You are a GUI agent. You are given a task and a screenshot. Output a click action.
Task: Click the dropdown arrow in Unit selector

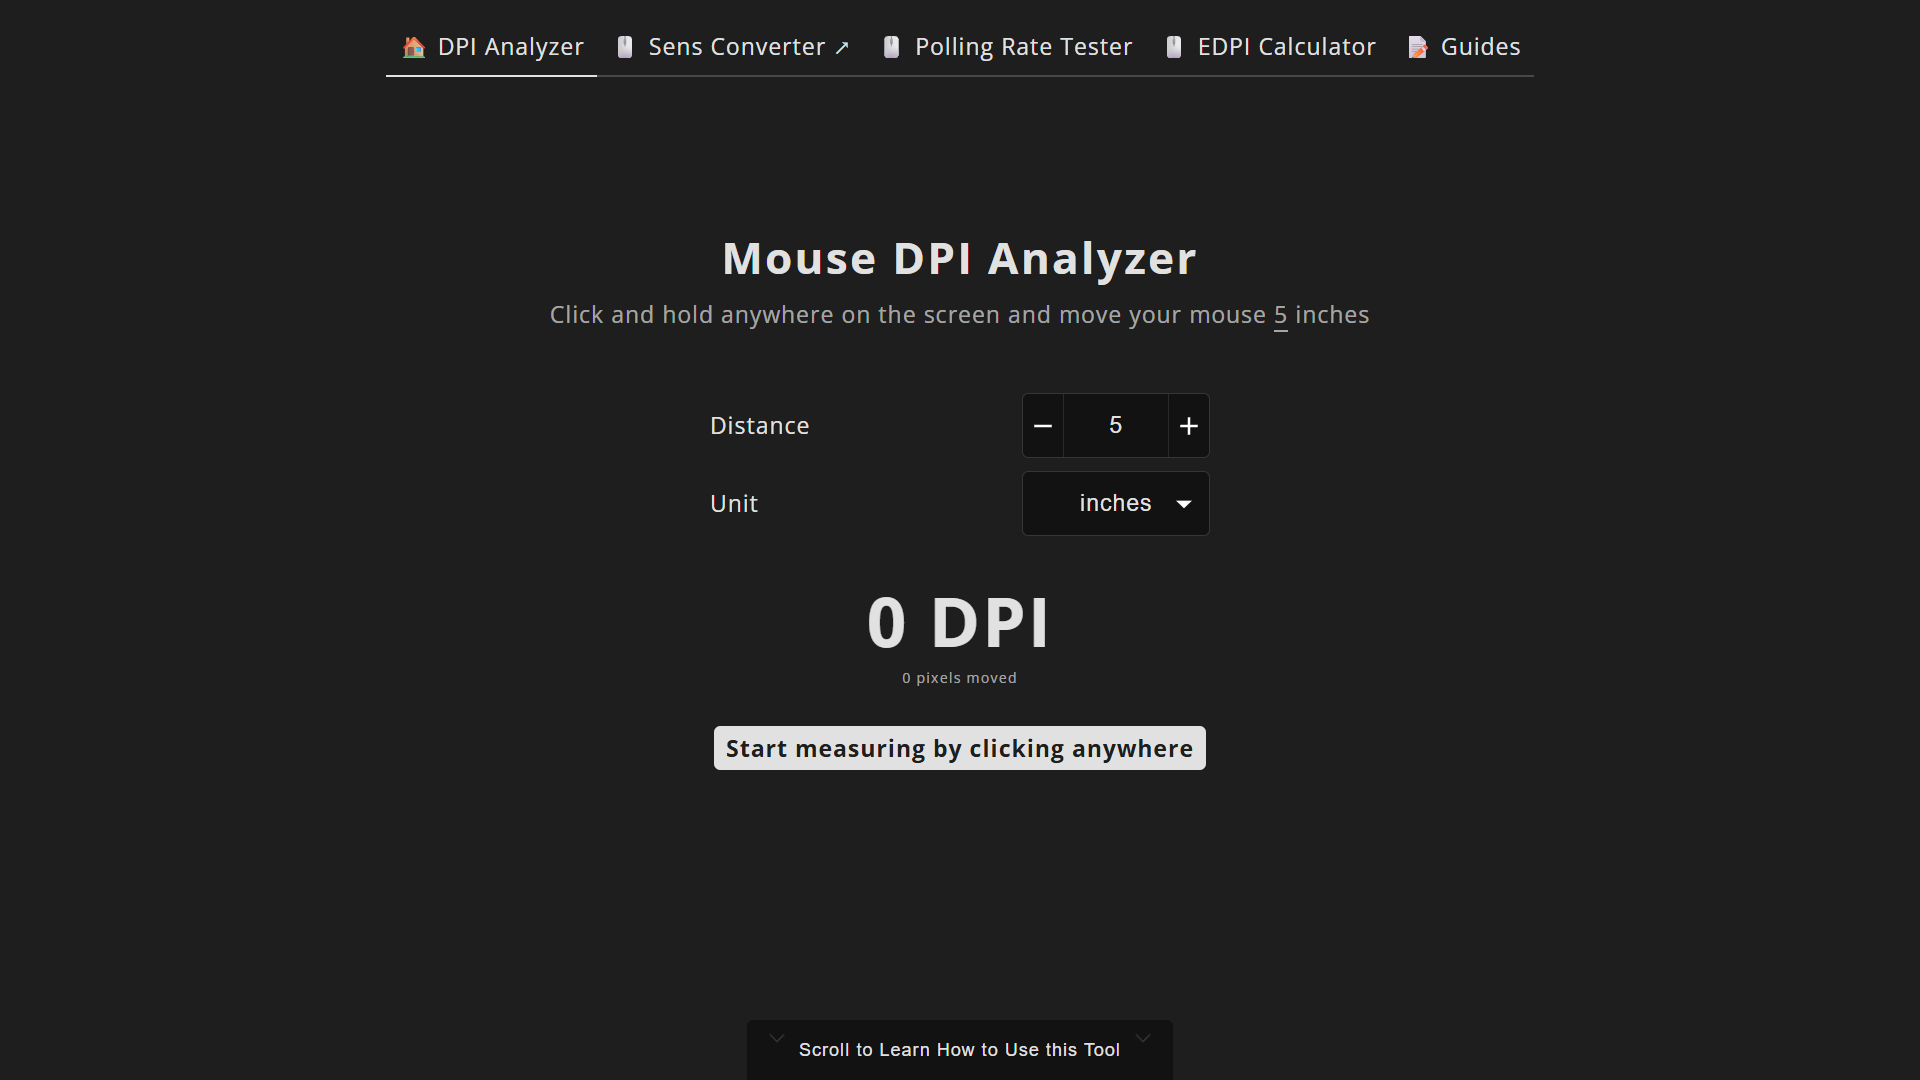(x=1184, y=504)
